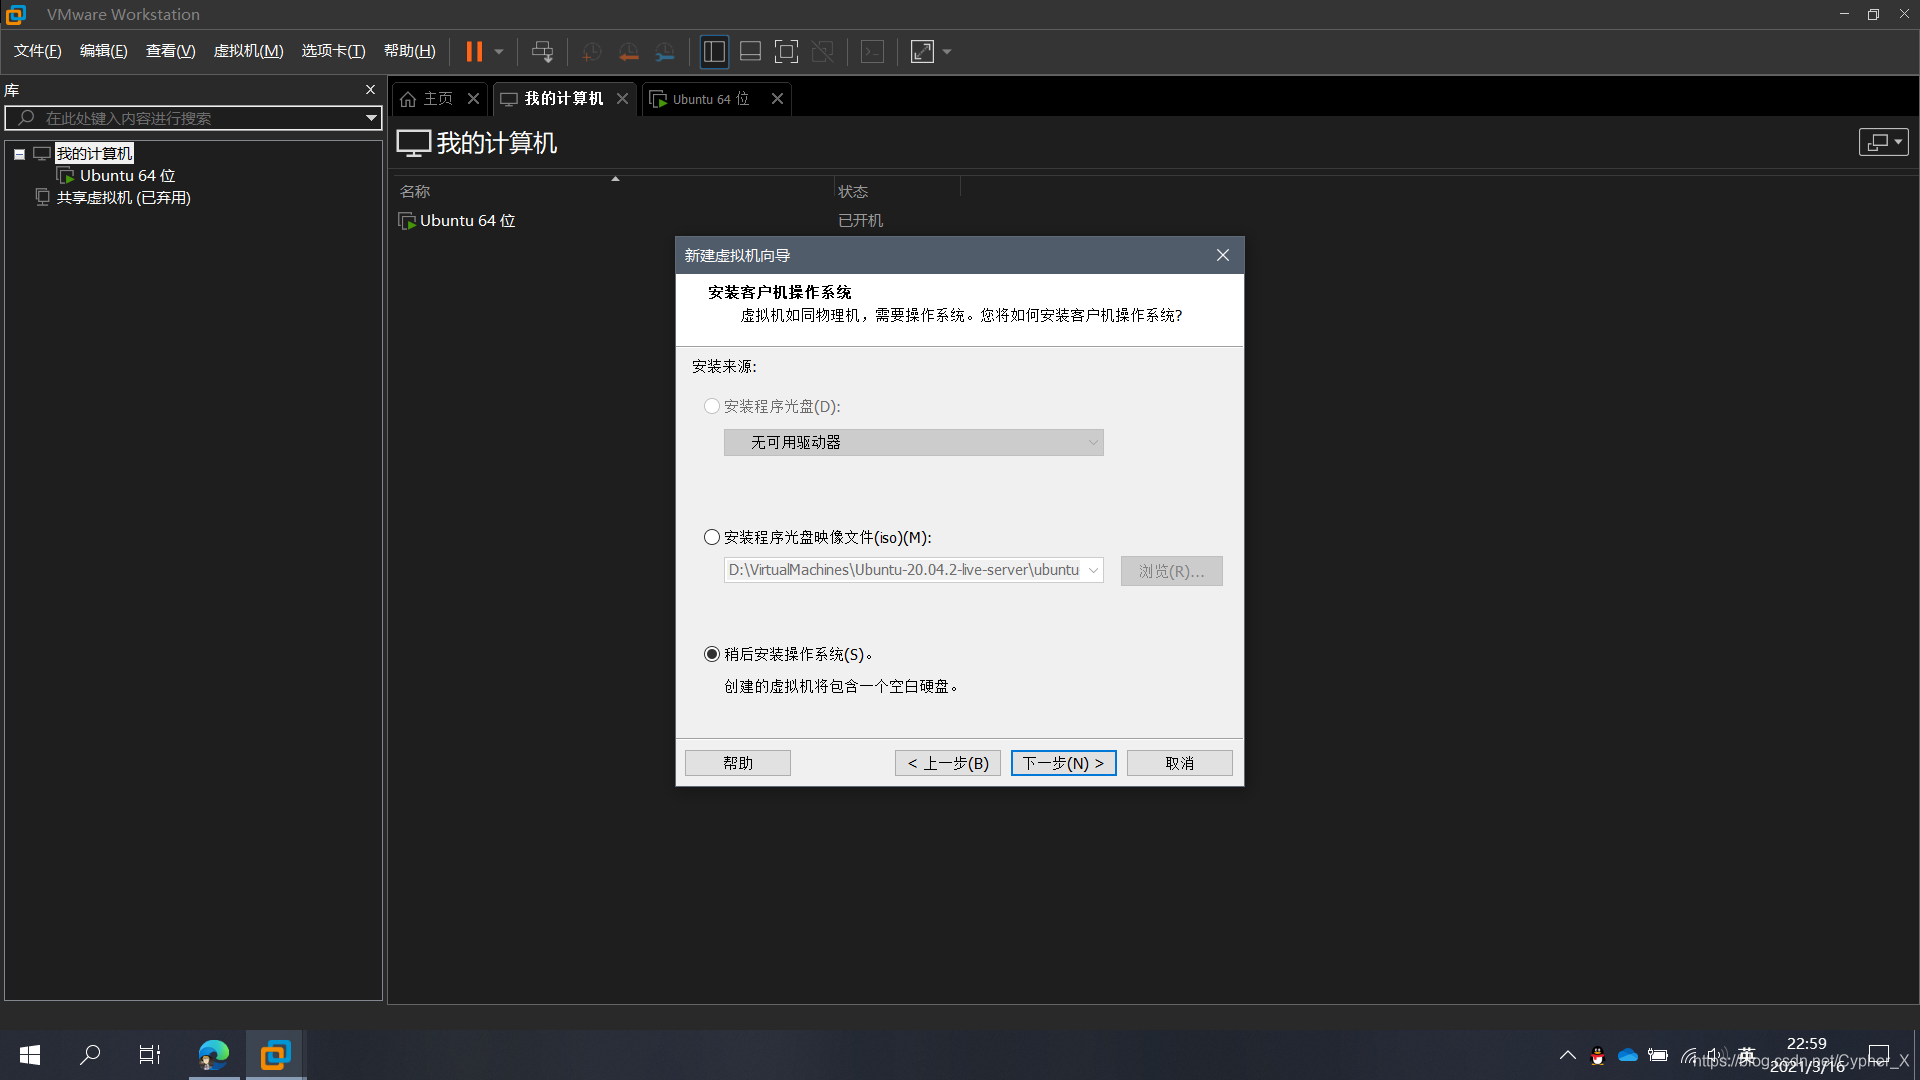Click the 已开机 status cell
The width and height of the screenshot is (1920, 1080).
pos(860,221)
